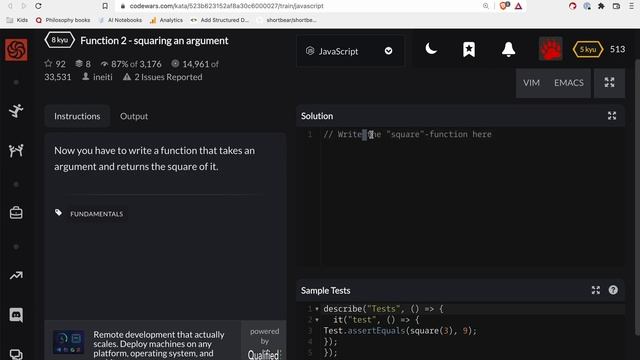Open the JavaScript language dropdown
640x360 pixels.
pyautogui.click(x=350, y=51)
